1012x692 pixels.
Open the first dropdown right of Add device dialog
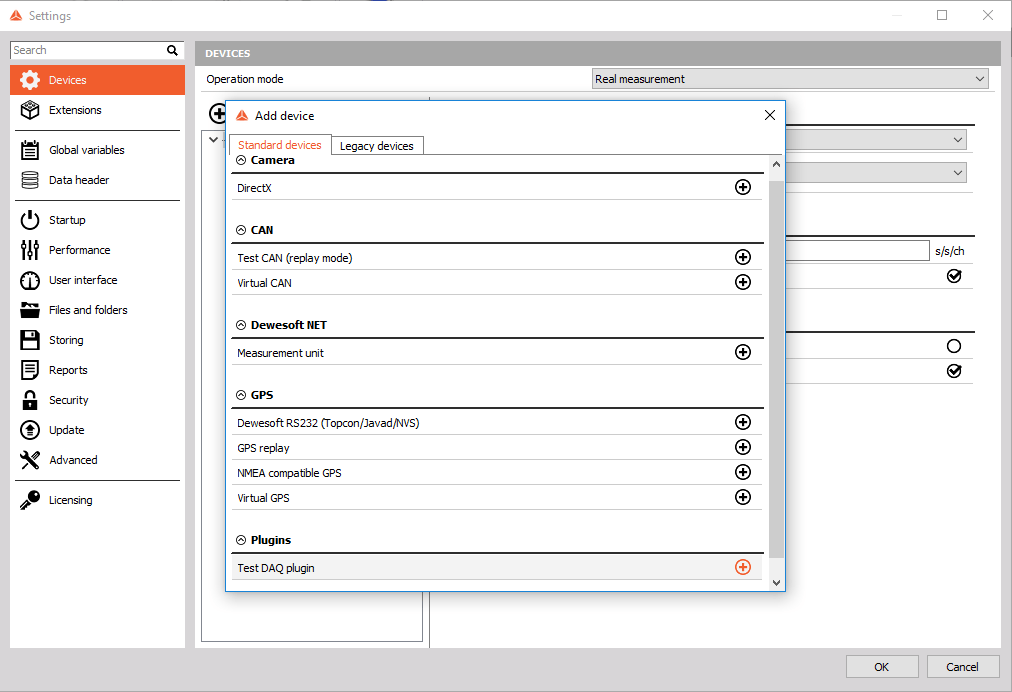[876, 139]
